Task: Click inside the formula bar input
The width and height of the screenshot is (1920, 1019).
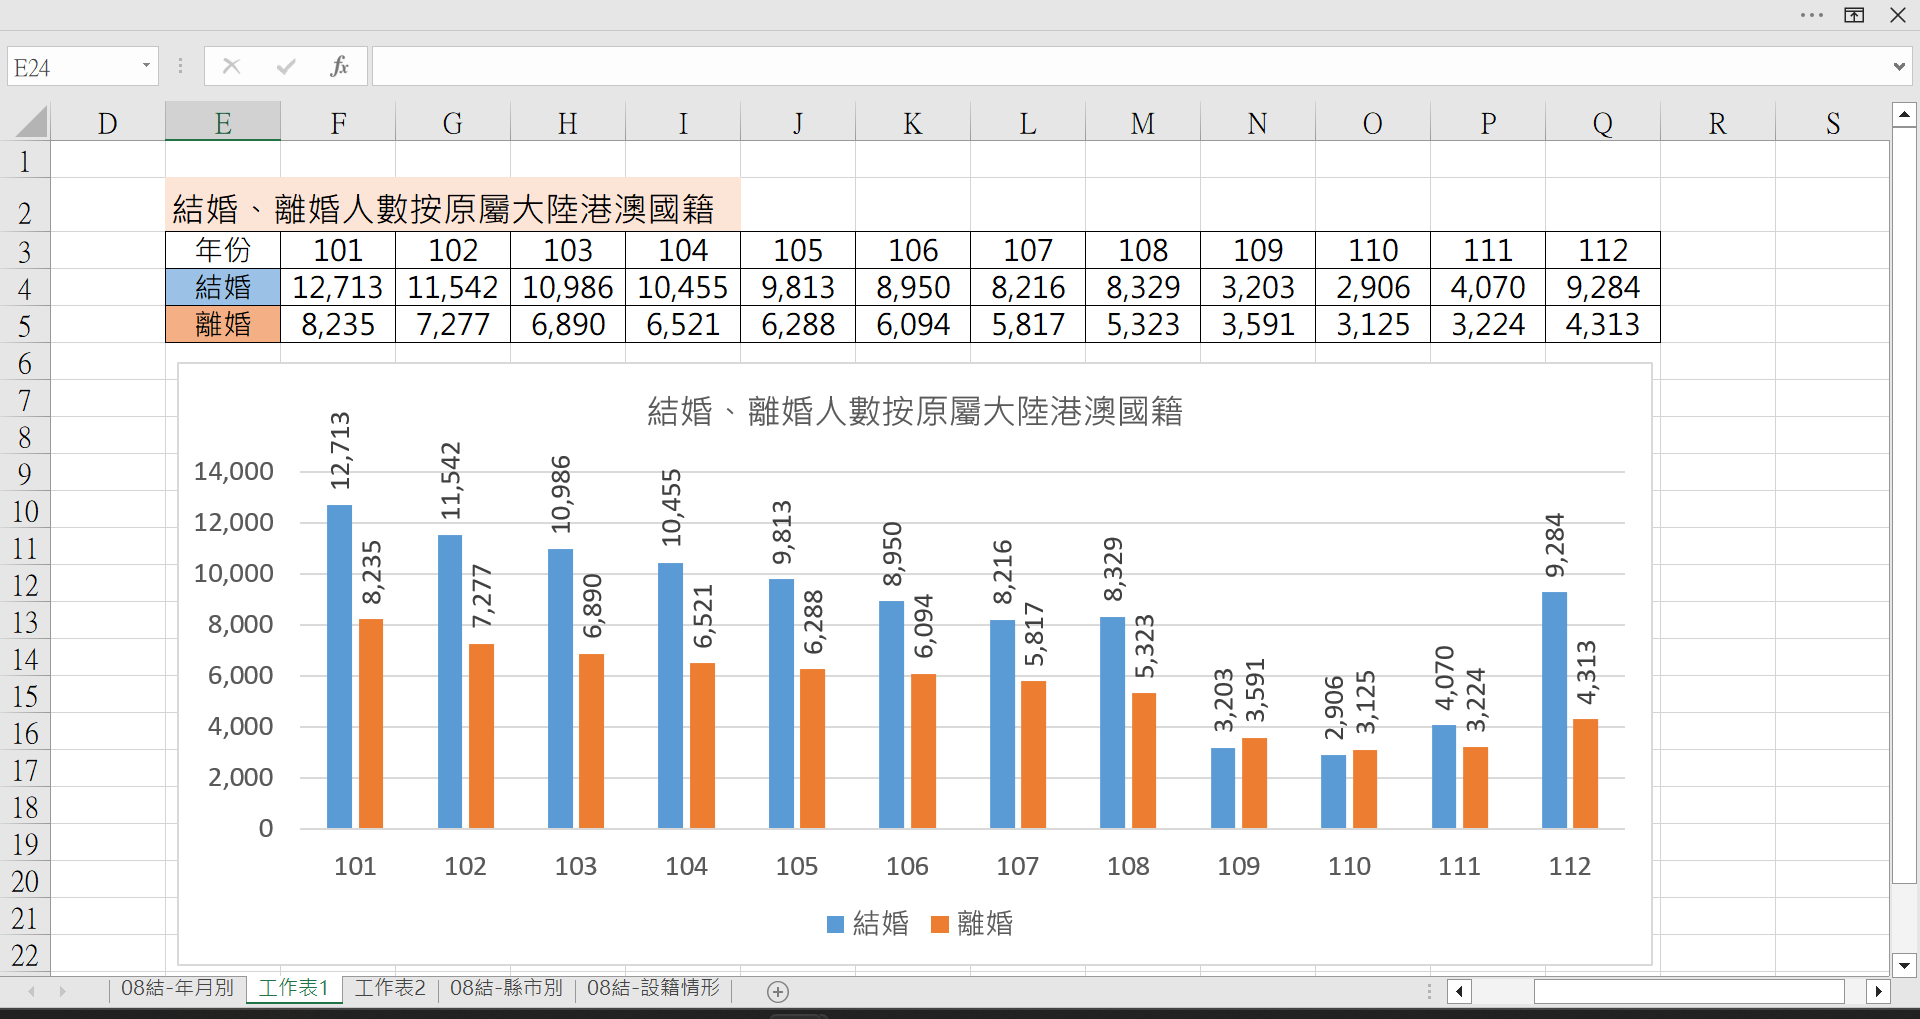Action: [1130, 67]
